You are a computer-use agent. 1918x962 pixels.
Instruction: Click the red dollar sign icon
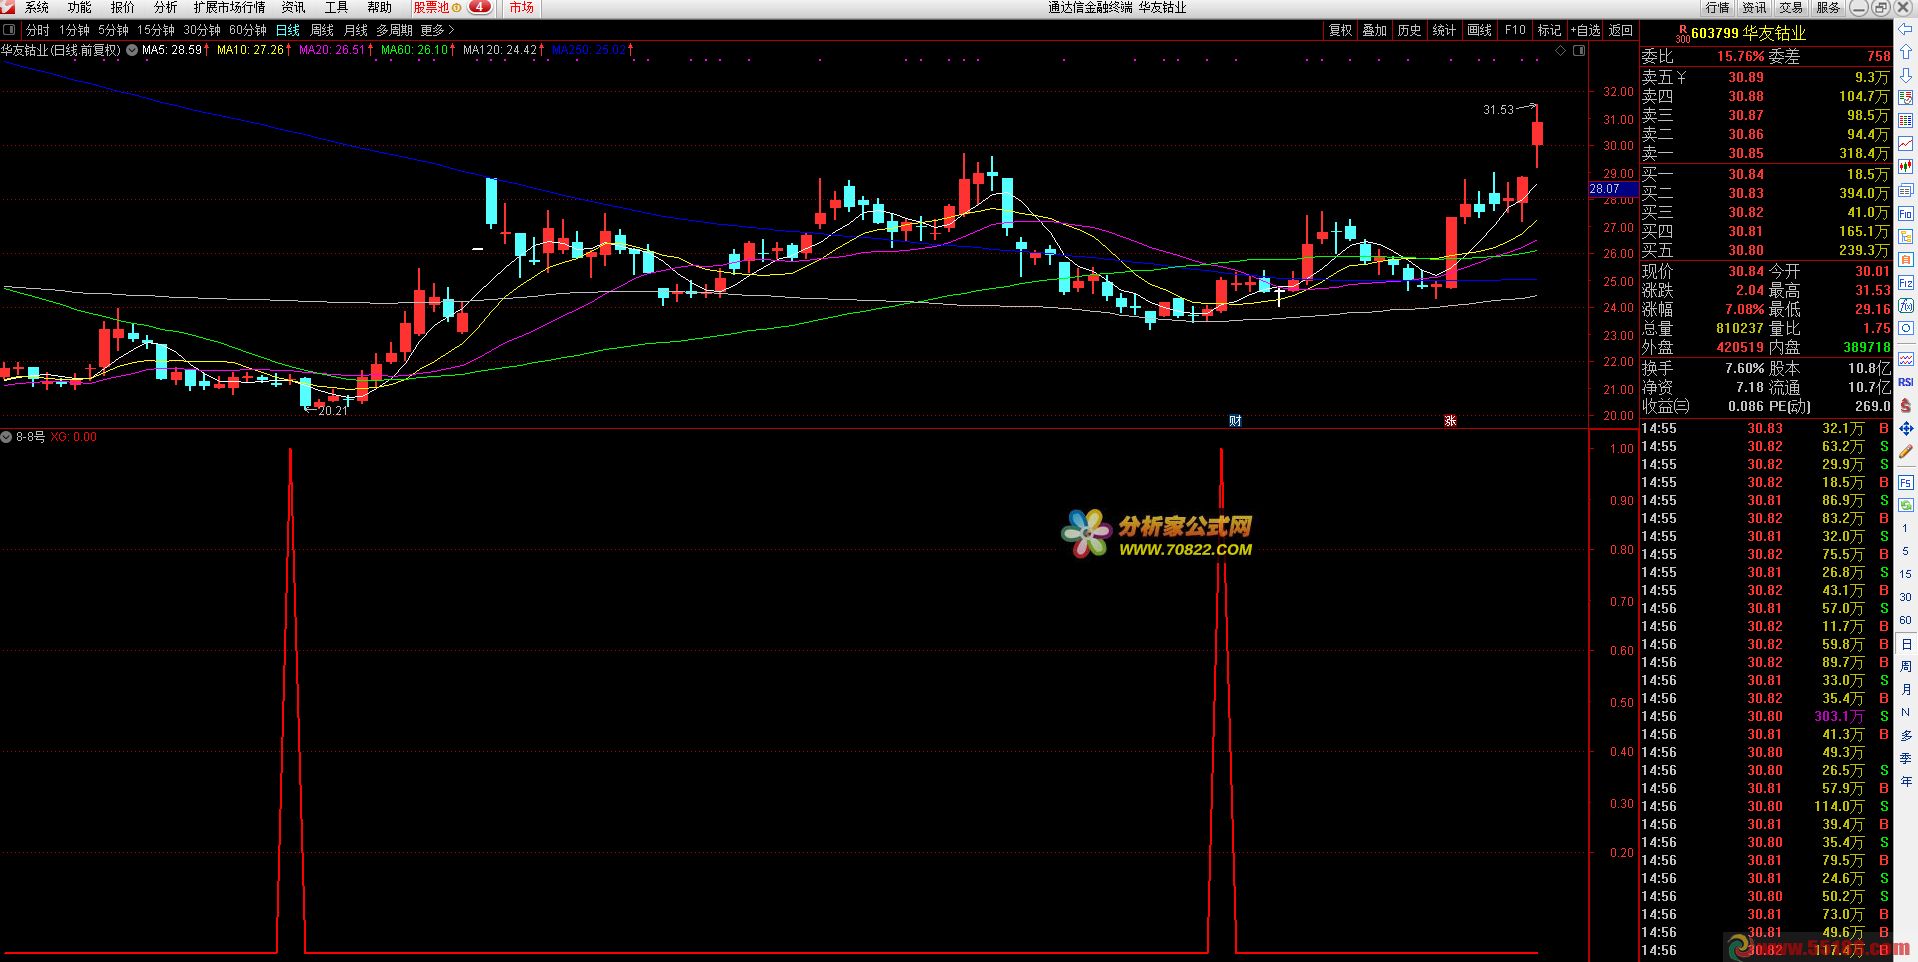[x=1906, y=406]
